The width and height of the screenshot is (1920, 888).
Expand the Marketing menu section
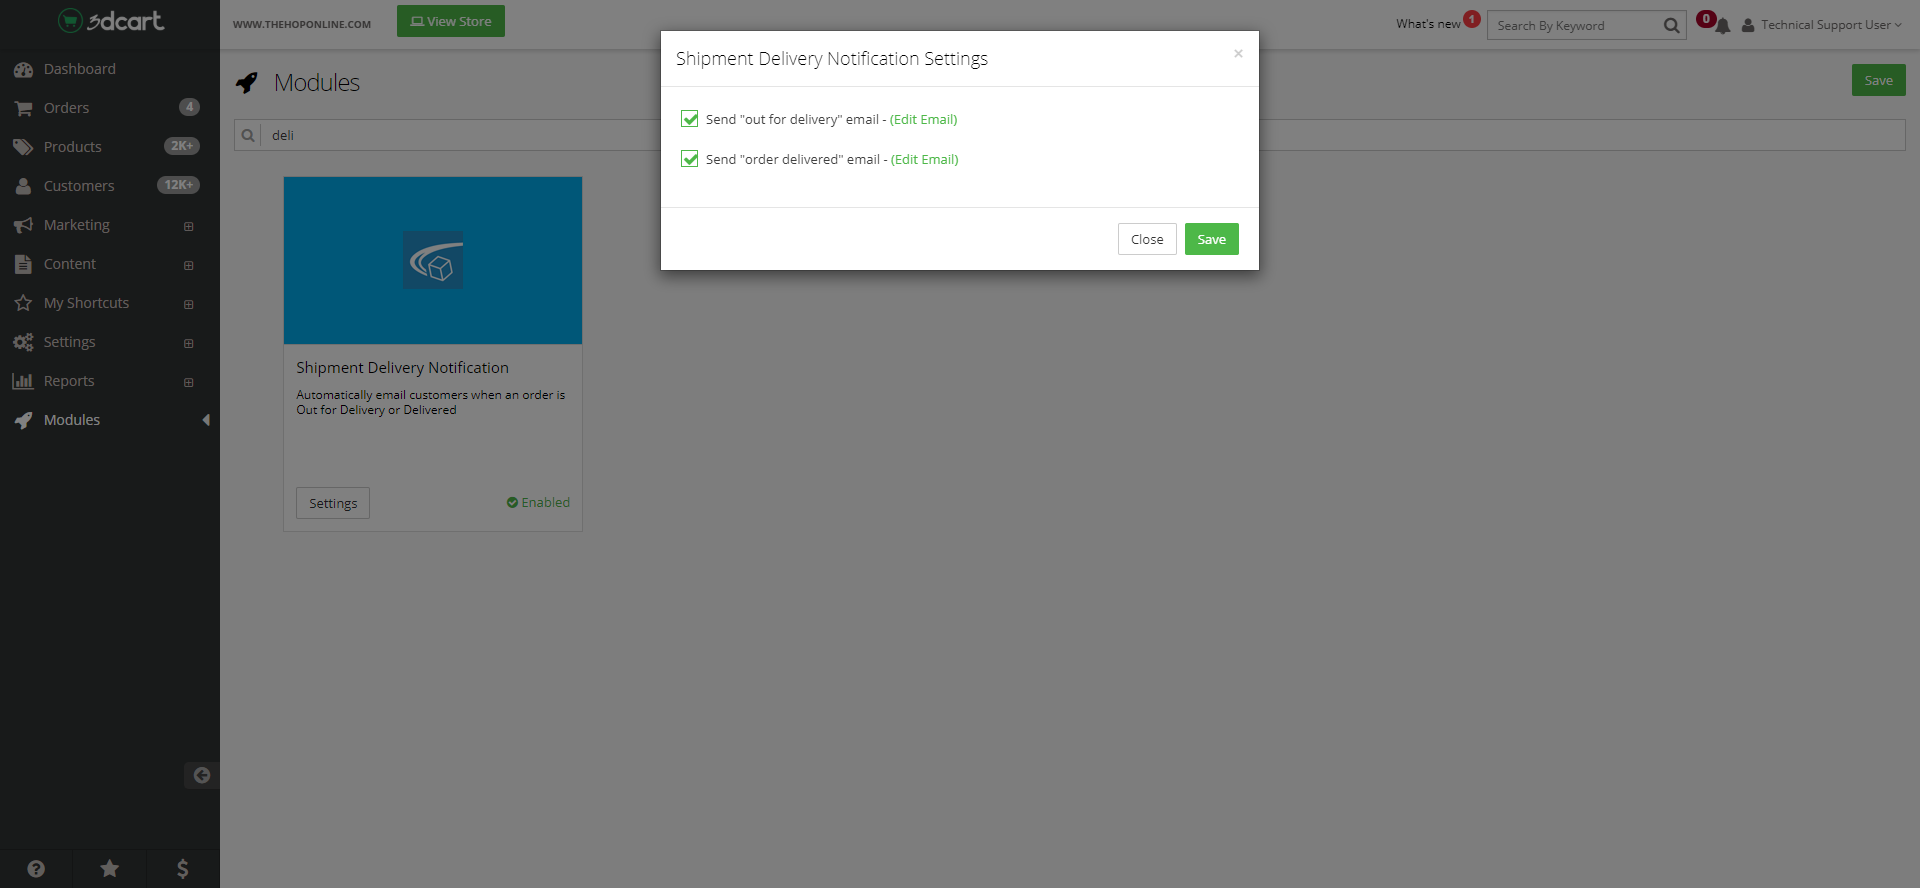click(x=188, y=226)
